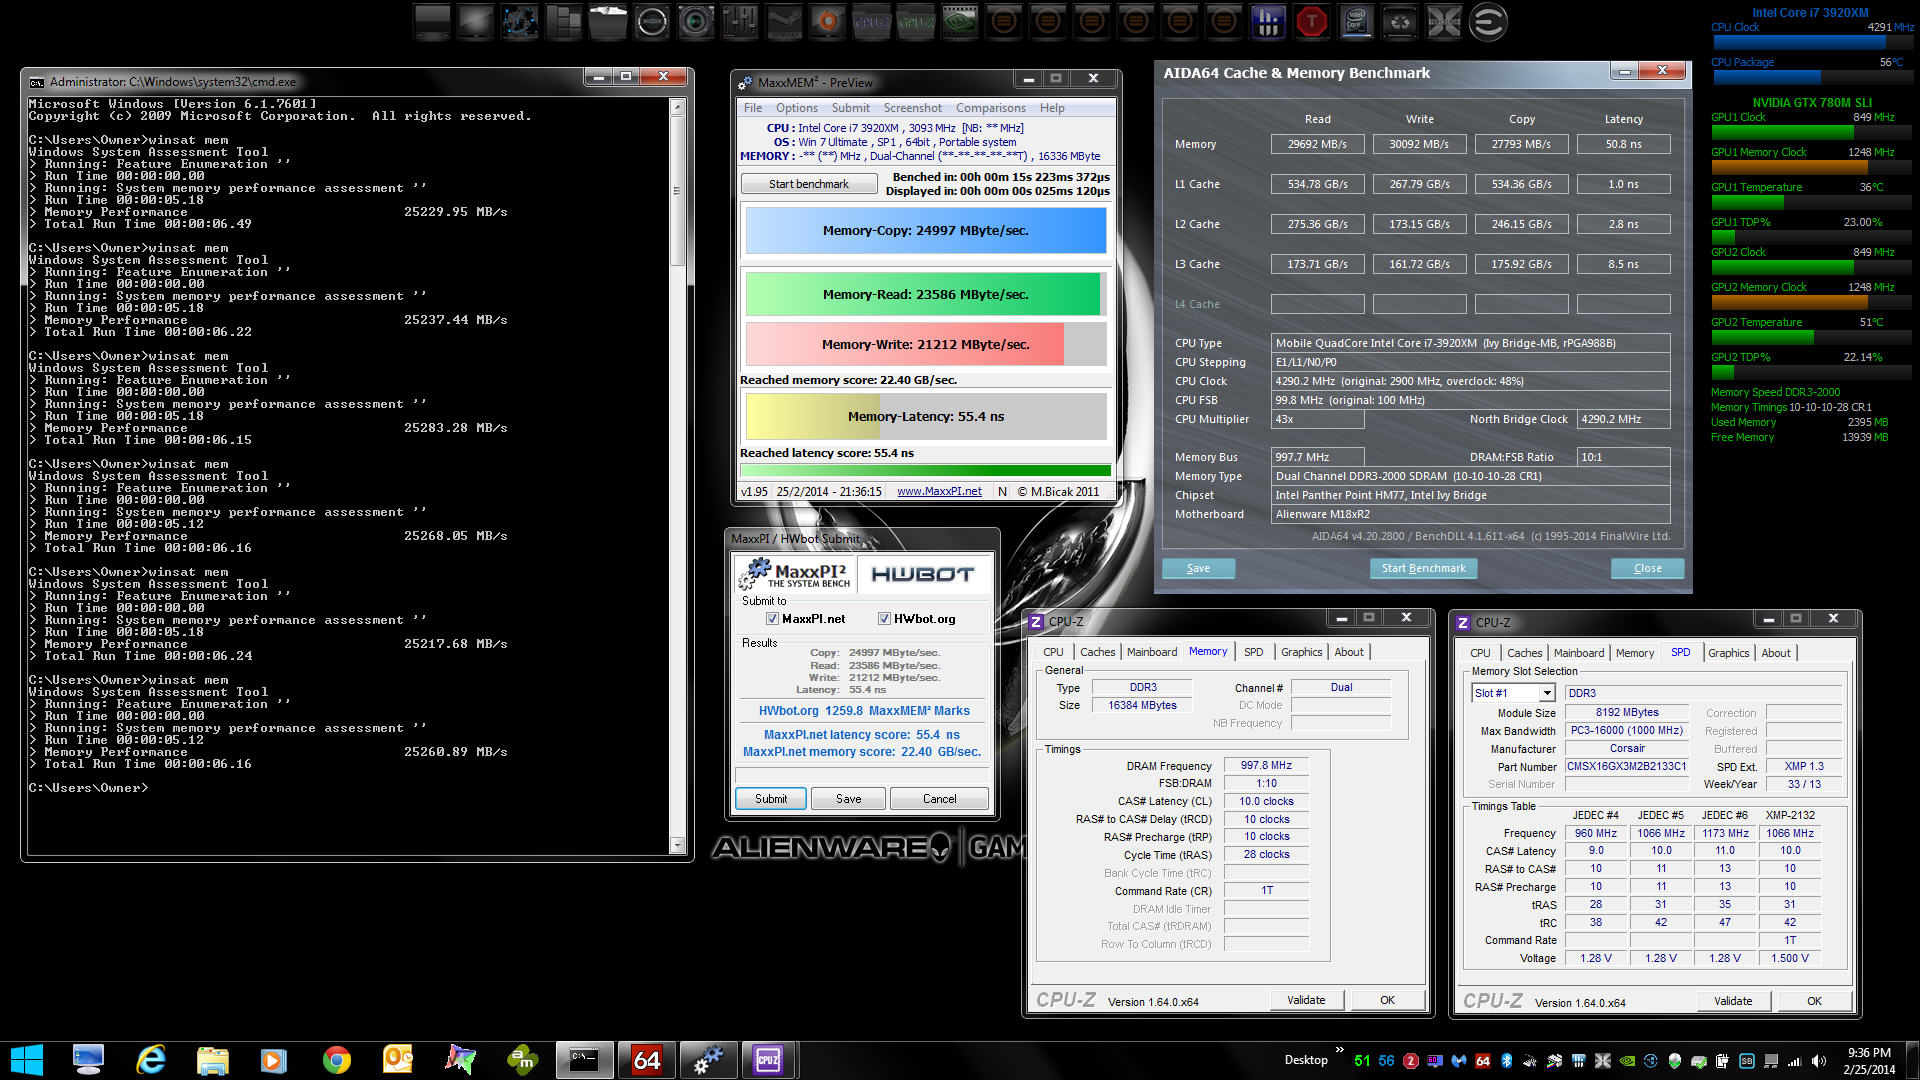1920x1080 pixels.
Task: Click the red T stop-sign icon in dock
Action: coord(1311,22)
